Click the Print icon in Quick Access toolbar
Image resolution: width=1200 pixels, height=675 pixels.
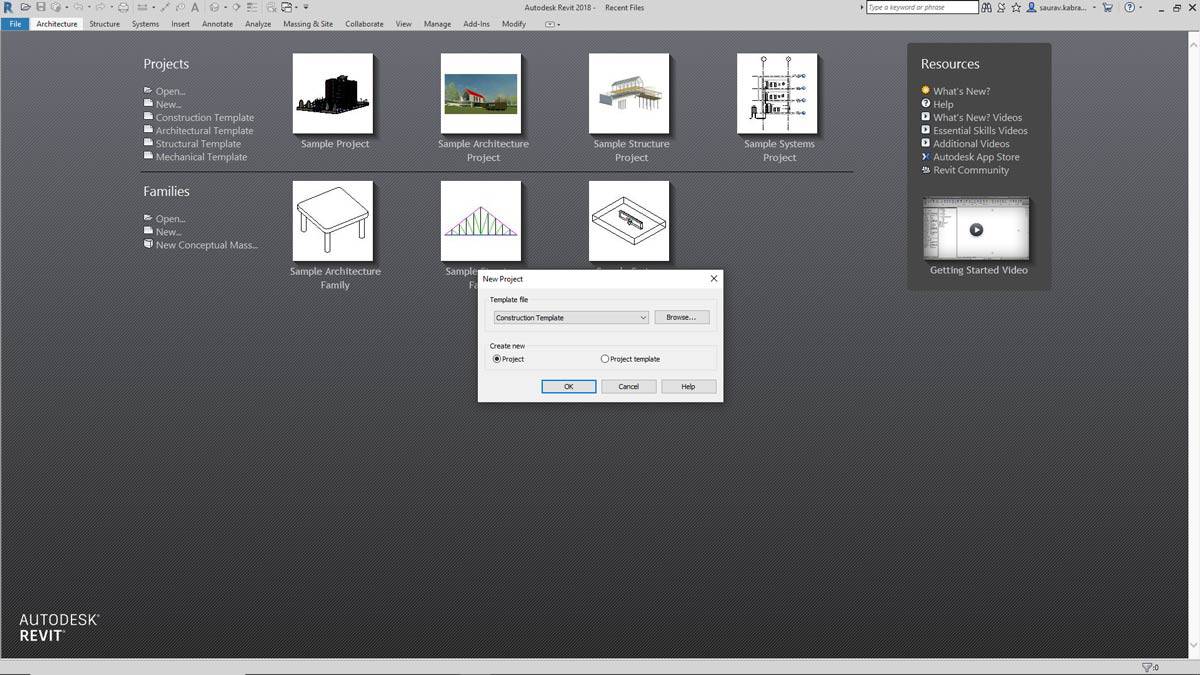pos(123,7)
